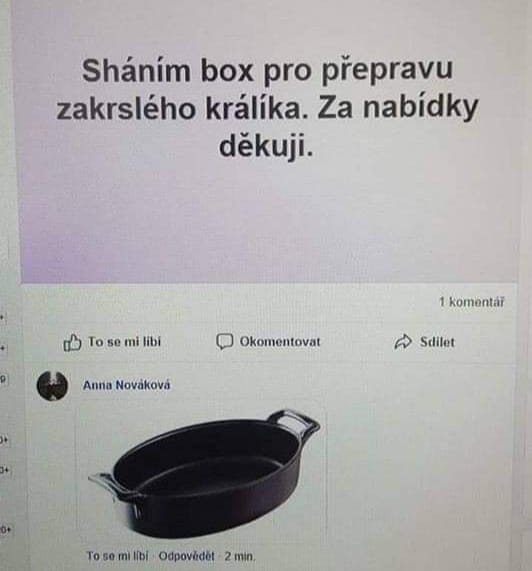Choose the "Sdílet" label to share the post
This screenshot has height=571, width=532.
pos(437,342)
